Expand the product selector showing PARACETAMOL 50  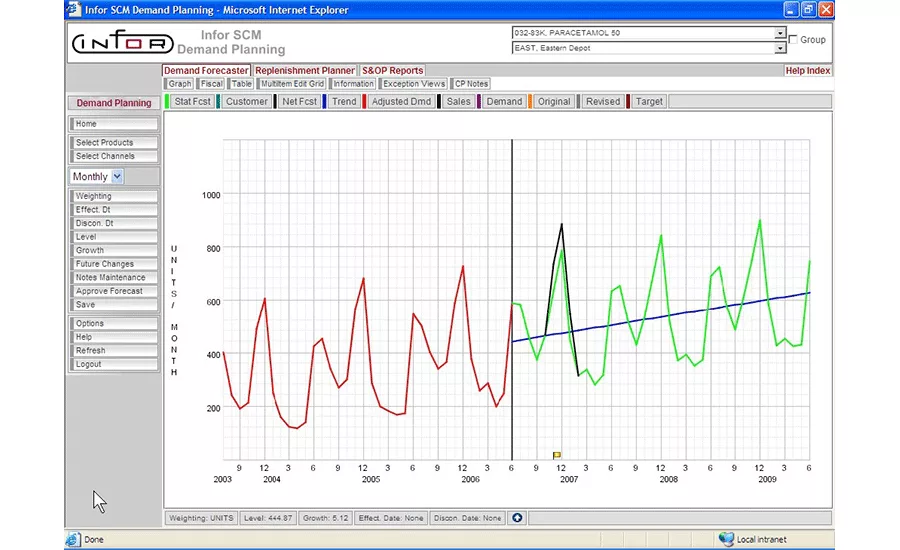click(x=780, y=33)
